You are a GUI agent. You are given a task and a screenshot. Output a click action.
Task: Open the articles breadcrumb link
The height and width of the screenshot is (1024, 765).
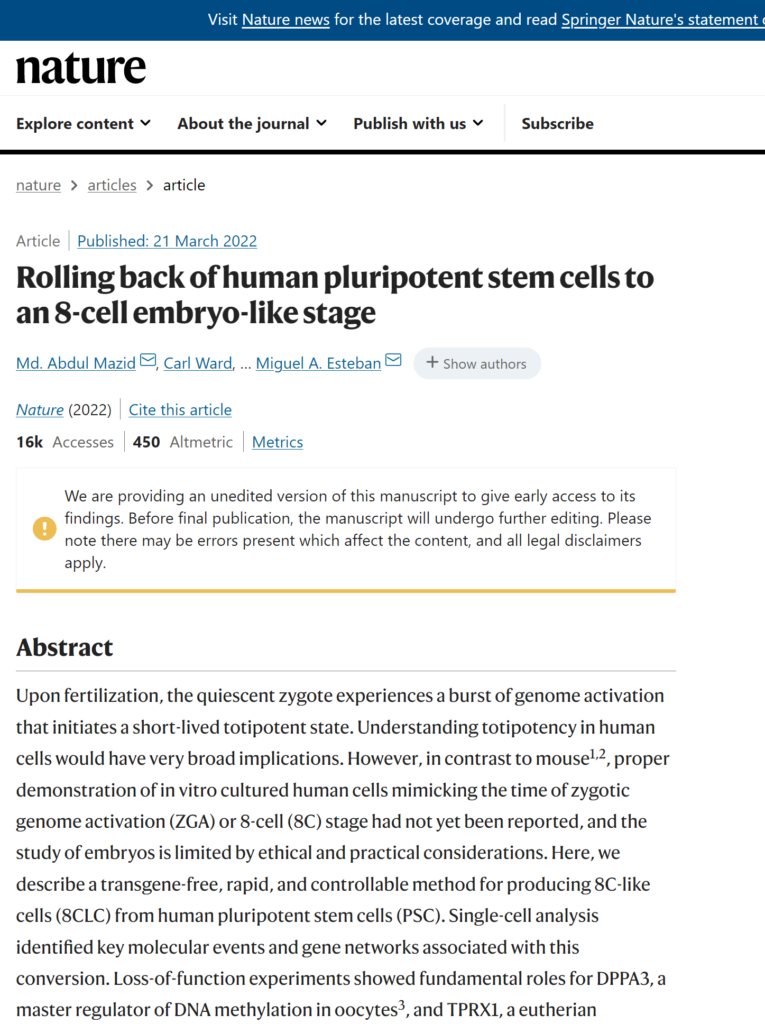coord(112,185)
